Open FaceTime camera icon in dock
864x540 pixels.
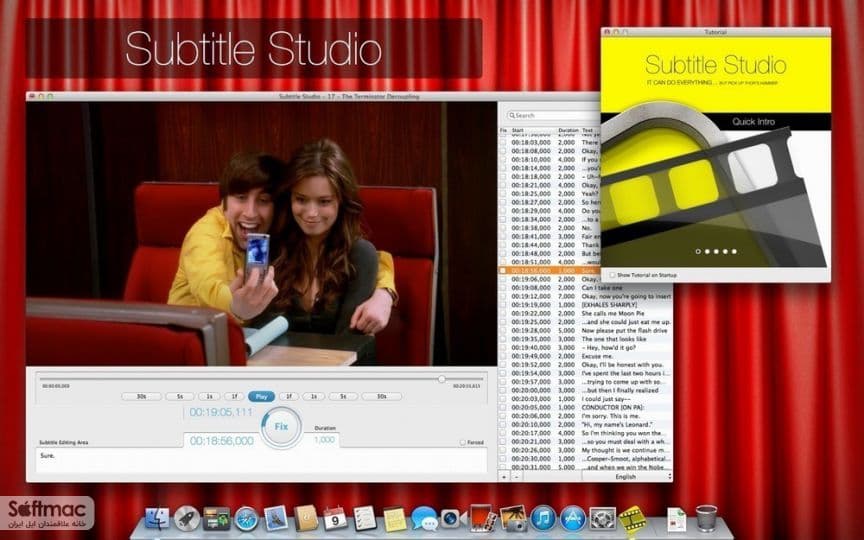pyautogui.click(x=452, y=519)
